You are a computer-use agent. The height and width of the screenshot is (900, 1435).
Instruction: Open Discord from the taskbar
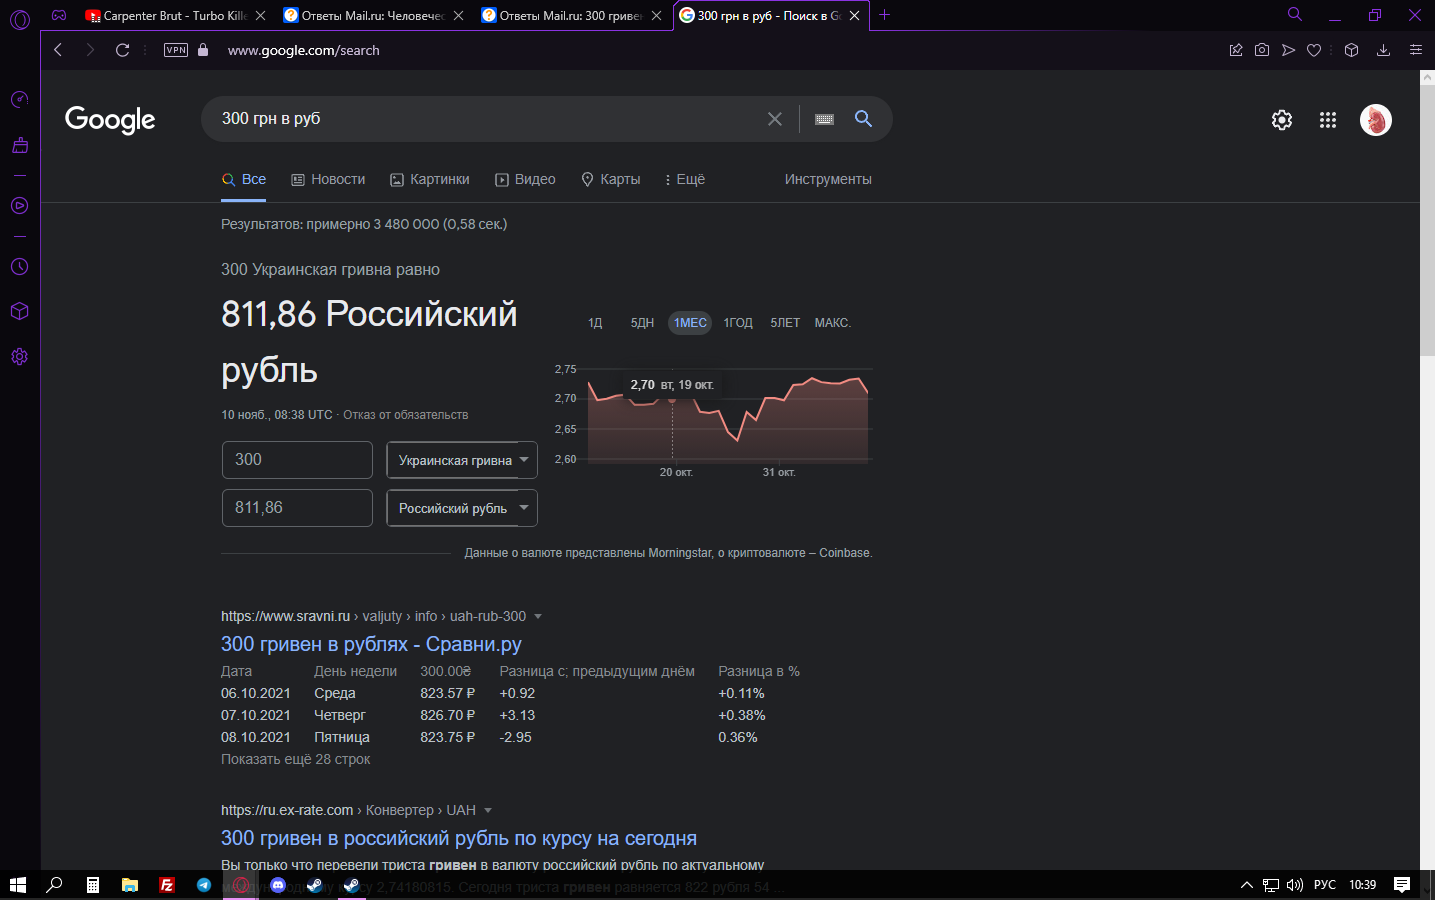pyautogui.click(x=278, y=885)
